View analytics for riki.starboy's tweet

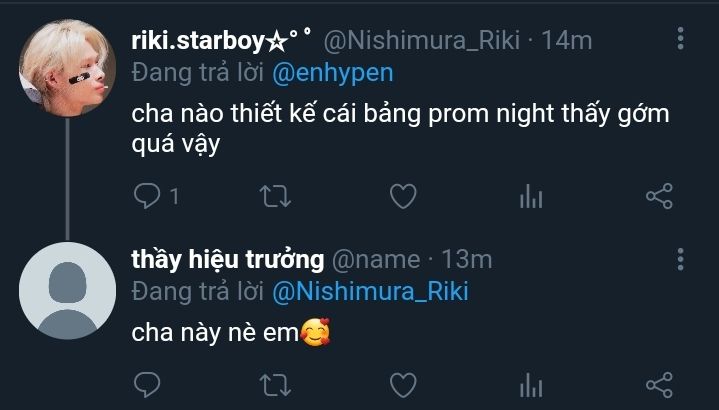tap(531, 196)
